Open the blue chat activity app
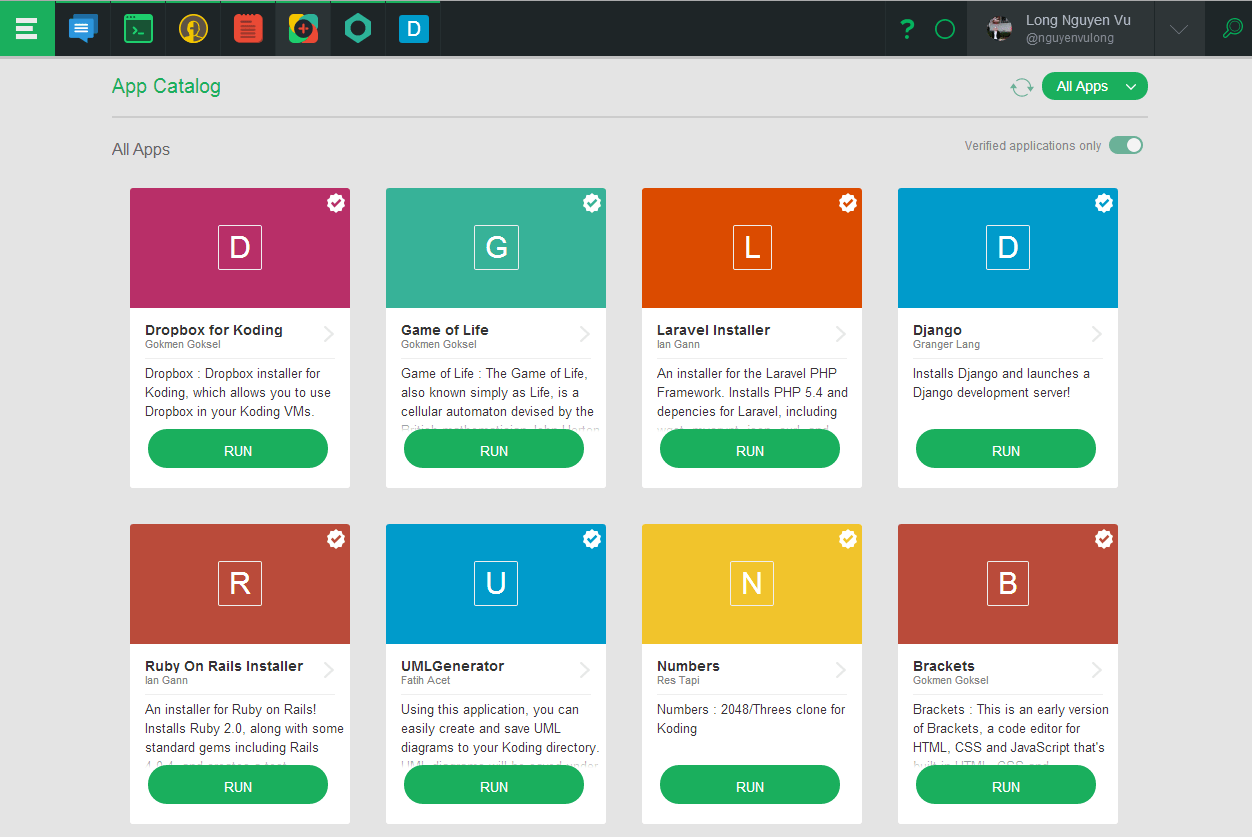 tap(83, 29)
